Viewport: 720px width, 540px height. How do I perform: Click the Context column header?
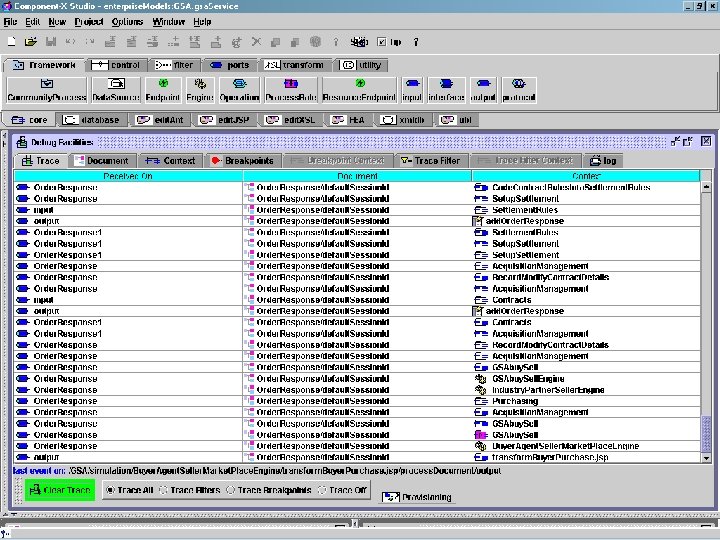click(x=586, y=176)
